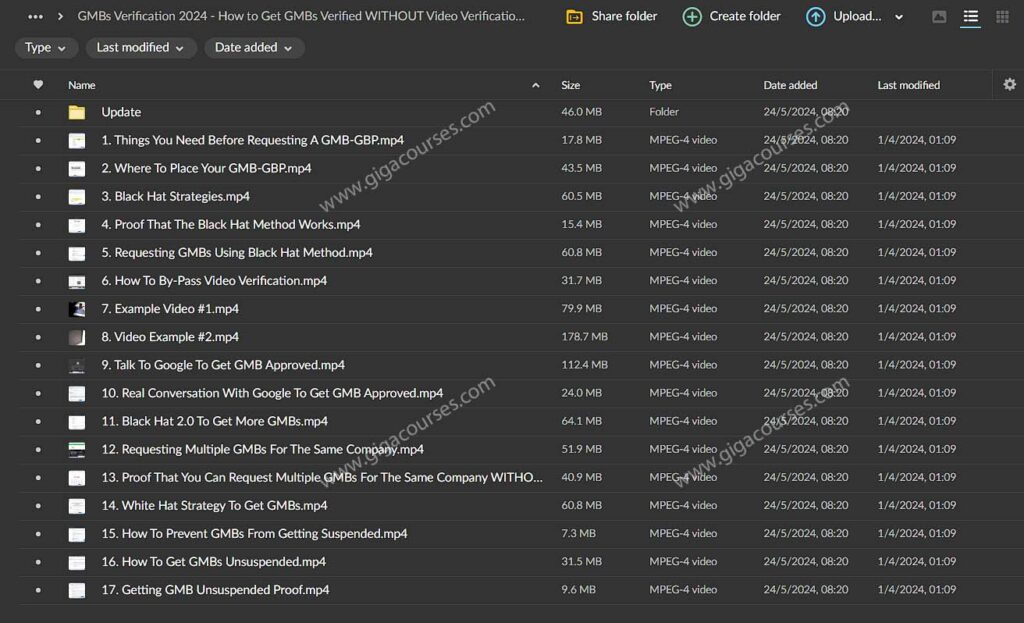This screenshot has height=623, width=1024.
Task: Open the Type filter dropdown
Action: 46,47
